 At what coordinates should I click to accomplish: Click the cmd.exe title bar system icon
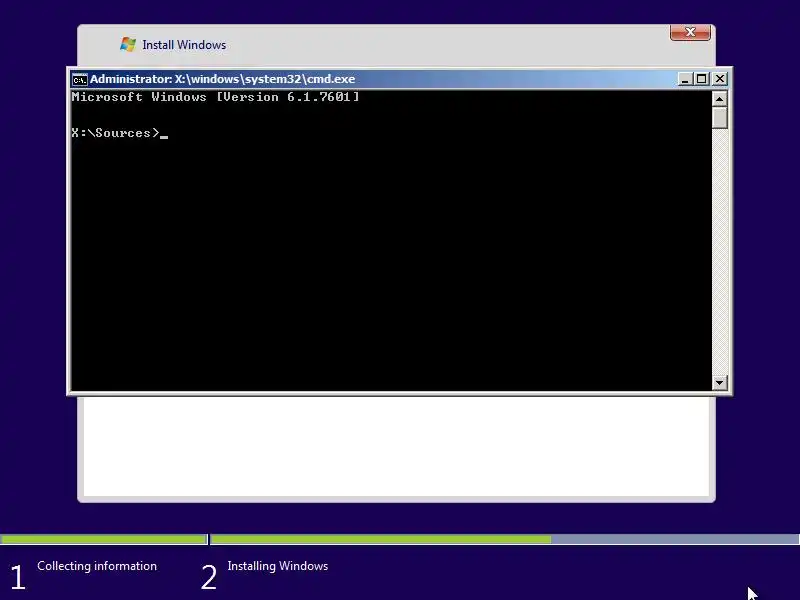click(x=80, y=80)
